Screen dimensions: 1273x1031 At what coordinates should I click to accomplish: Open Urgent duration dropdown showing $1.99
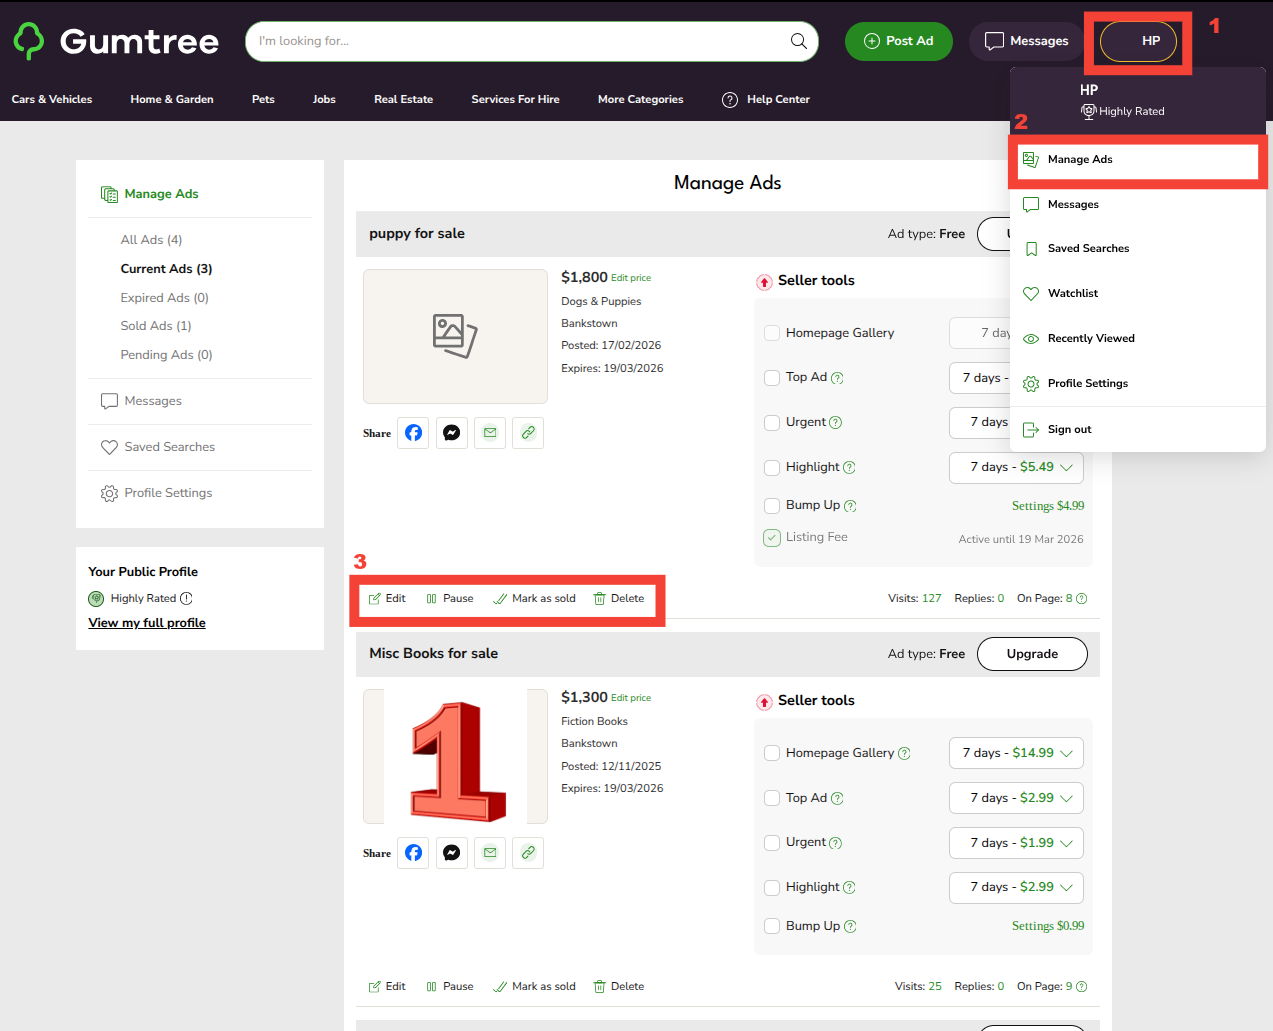[x=1016, y=843]
